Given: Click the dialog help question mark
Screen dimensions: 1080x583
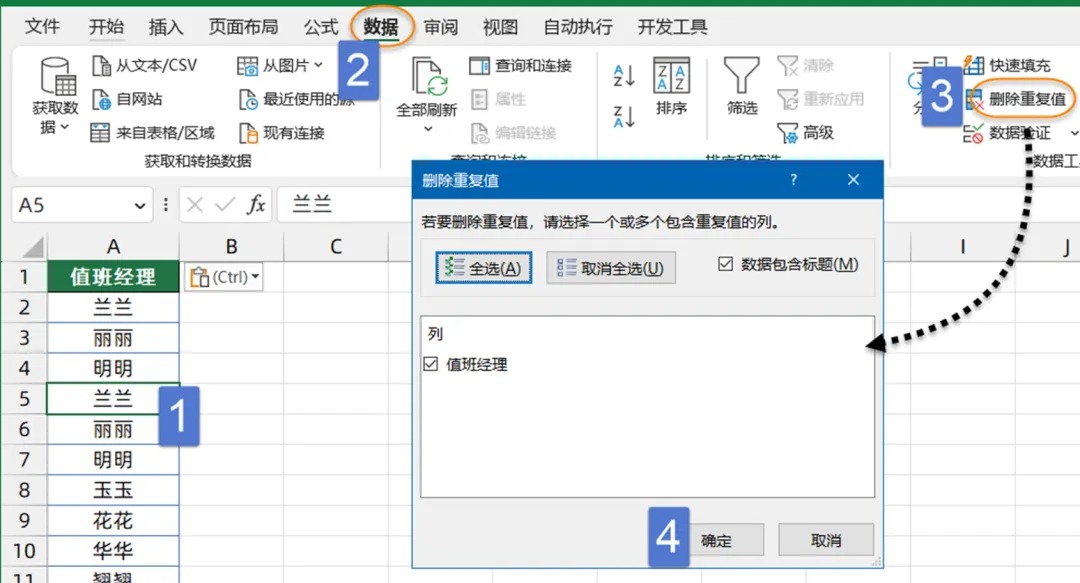Looking at the screenshot, I should [x=793, y=180].
